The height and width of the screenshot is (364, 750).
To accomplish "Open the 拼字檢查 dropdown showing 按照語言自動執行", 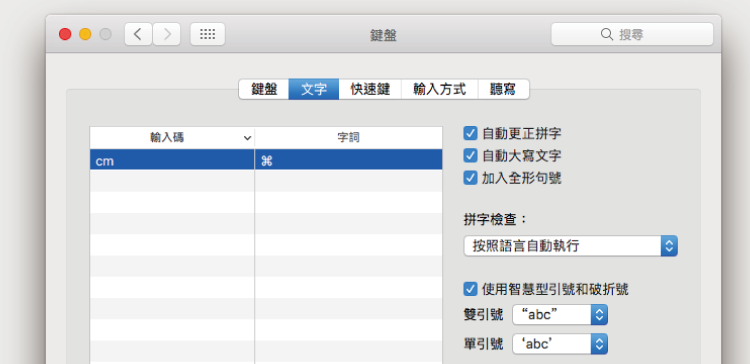I will click(571, 246).
